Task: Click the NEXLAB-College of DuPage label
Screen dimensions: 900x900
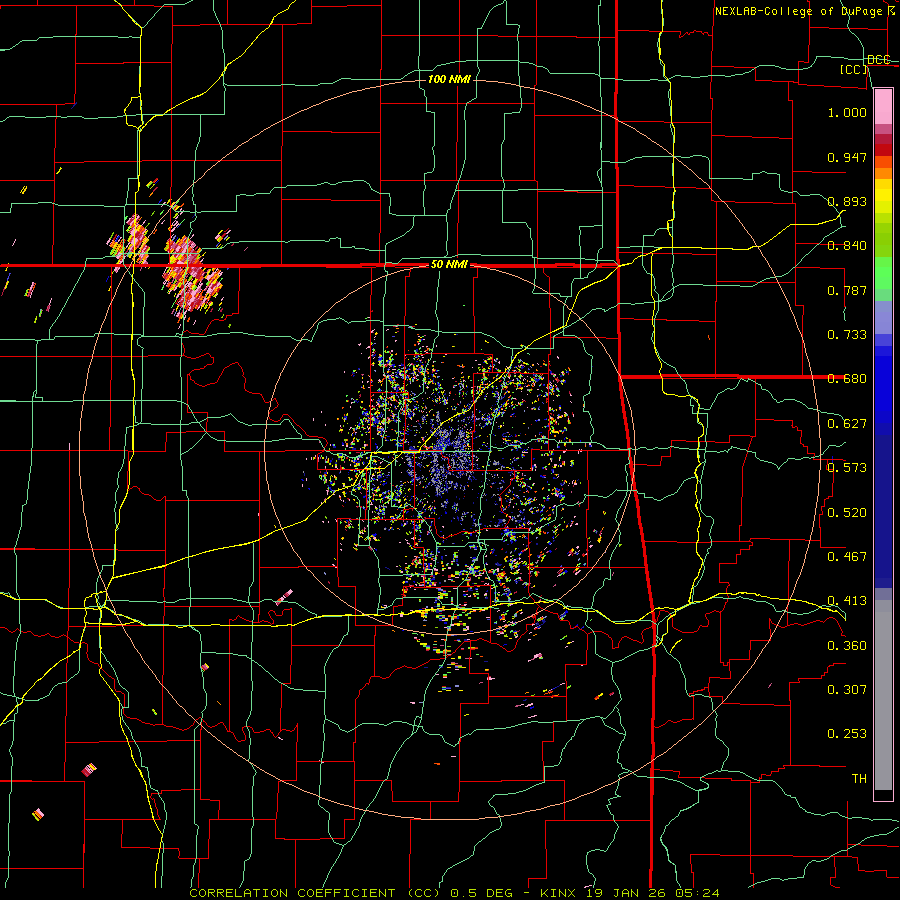Action: click(x=804, y=11)
